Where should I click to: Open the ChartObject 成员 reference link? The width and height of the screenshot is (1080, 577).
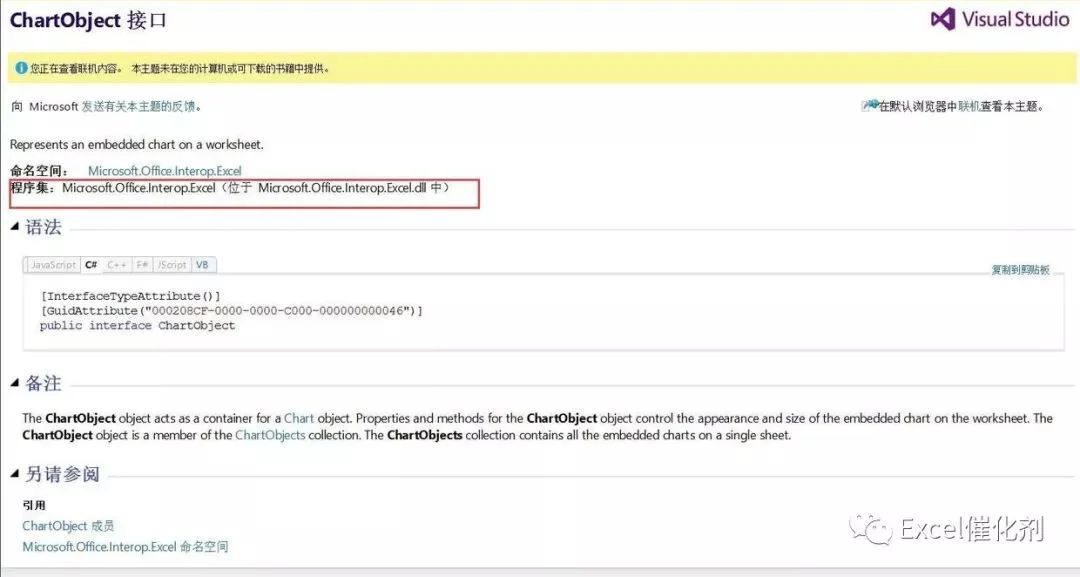68,526
